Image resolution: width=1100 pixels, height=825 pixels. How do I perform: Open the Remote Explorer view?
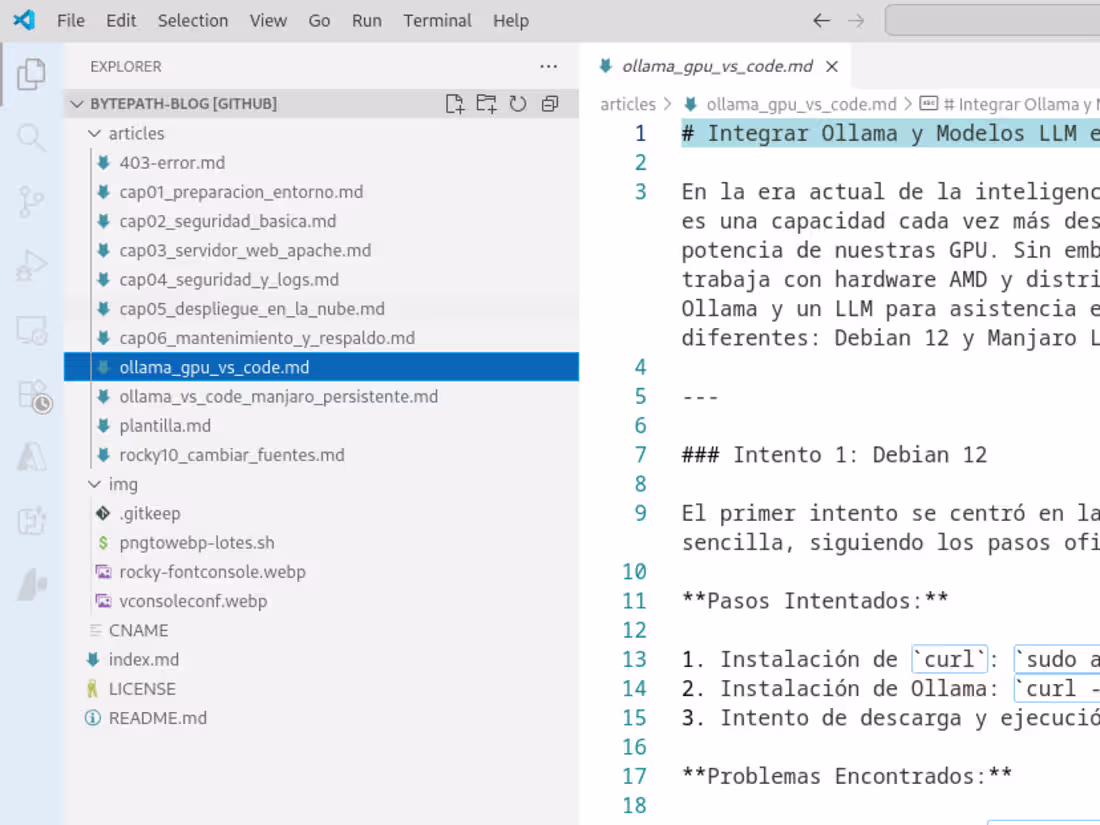click(x=31, y=330)
